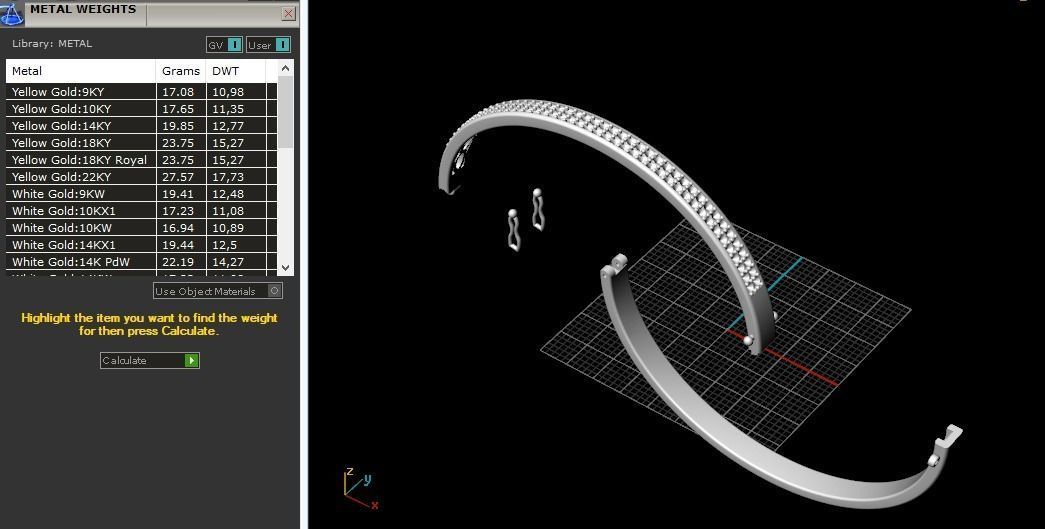Click the green Calculate arrow icon

(191, 360)
